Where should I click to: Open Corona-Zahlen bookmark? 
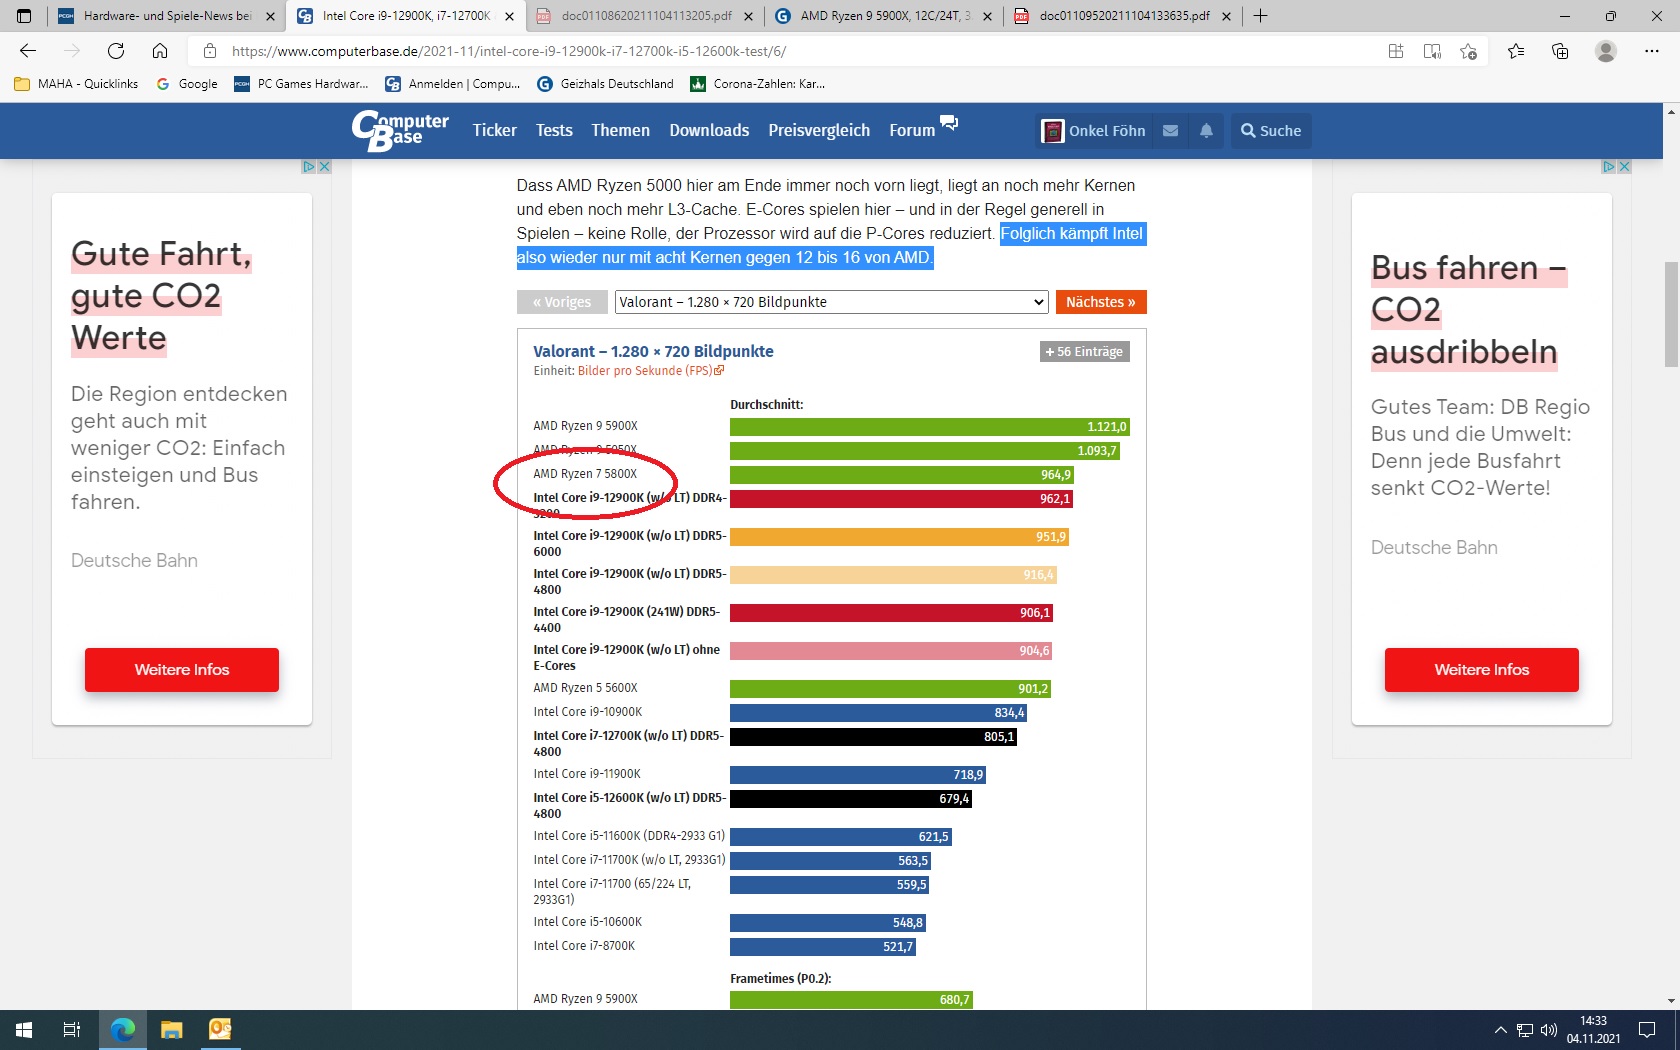click(x=758, y=84)
